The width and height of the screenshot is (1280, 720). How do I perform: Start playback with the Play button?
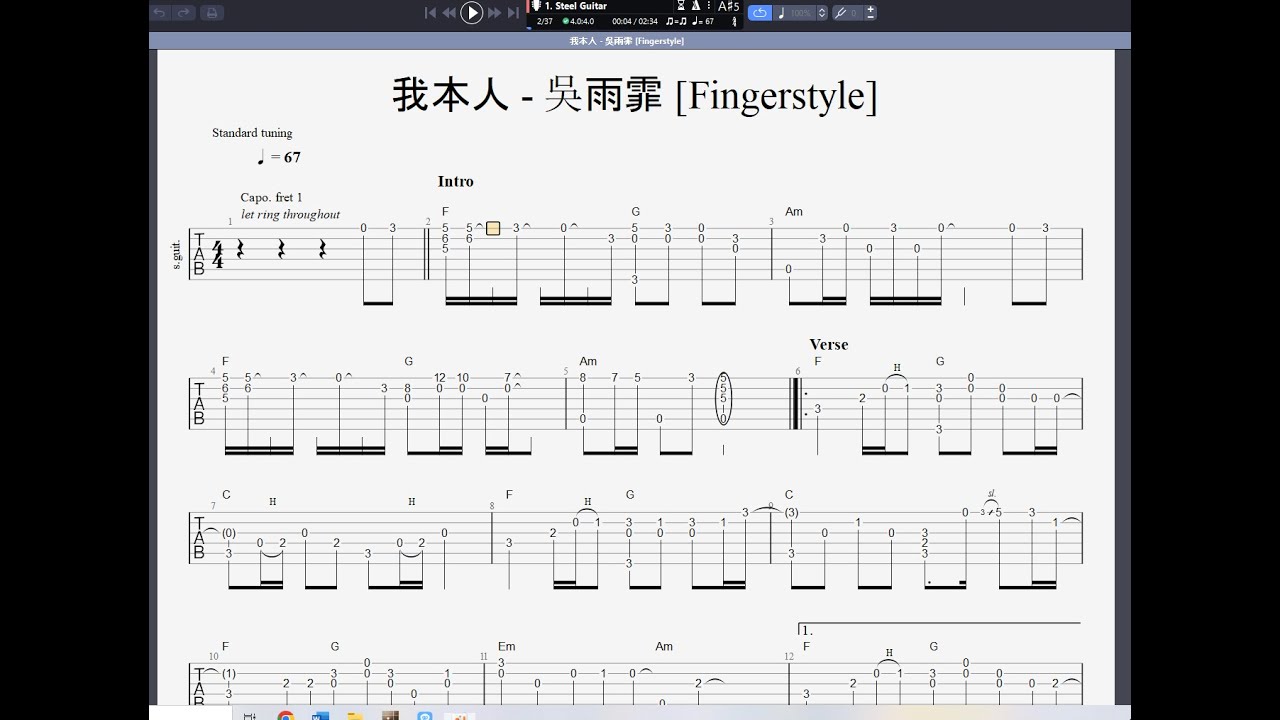pyautogui.click(x=472, y=13)
